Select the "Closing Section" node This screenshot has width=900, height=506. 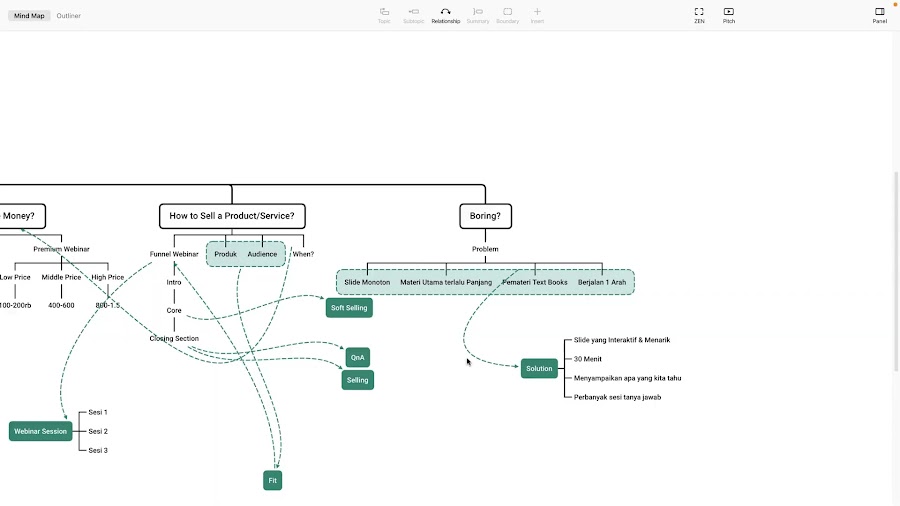[x=174, y=338]
